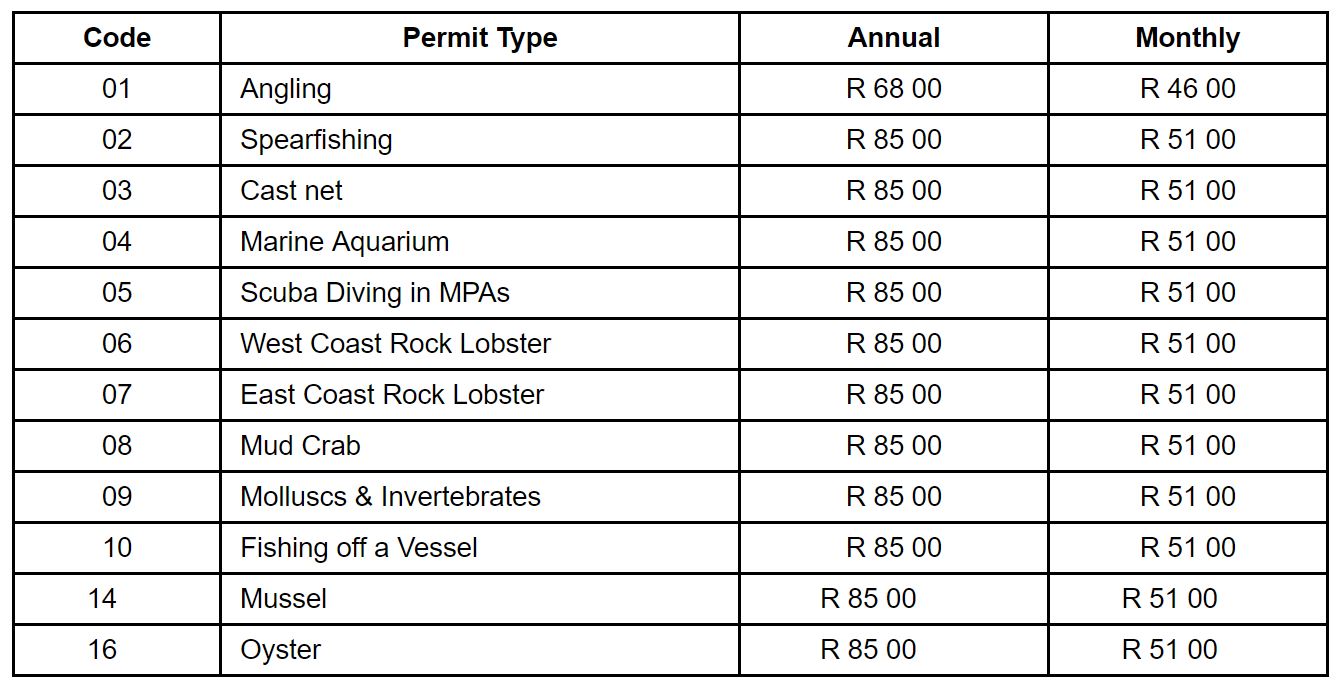Click the Permit Type column header

[x=480, y=38]
